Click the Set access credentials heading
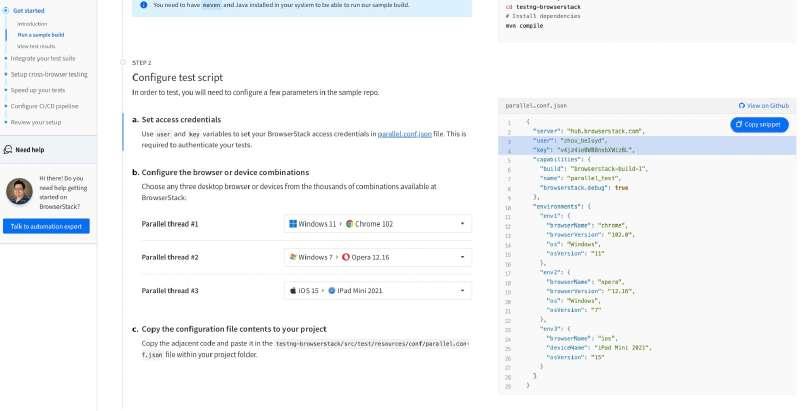This screenshot has width=802, height=411. tap(181, 119)
